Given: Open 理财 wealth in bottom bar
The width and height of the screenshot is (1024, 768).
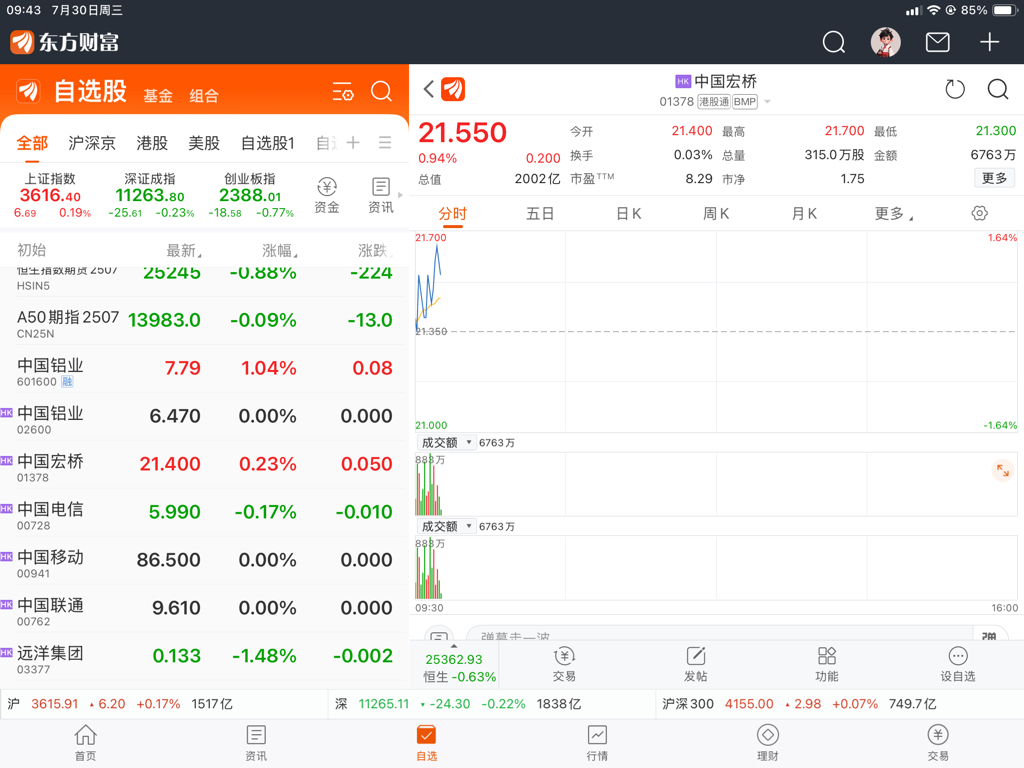Looking at the screenshot, I should (x=767, y=743).
